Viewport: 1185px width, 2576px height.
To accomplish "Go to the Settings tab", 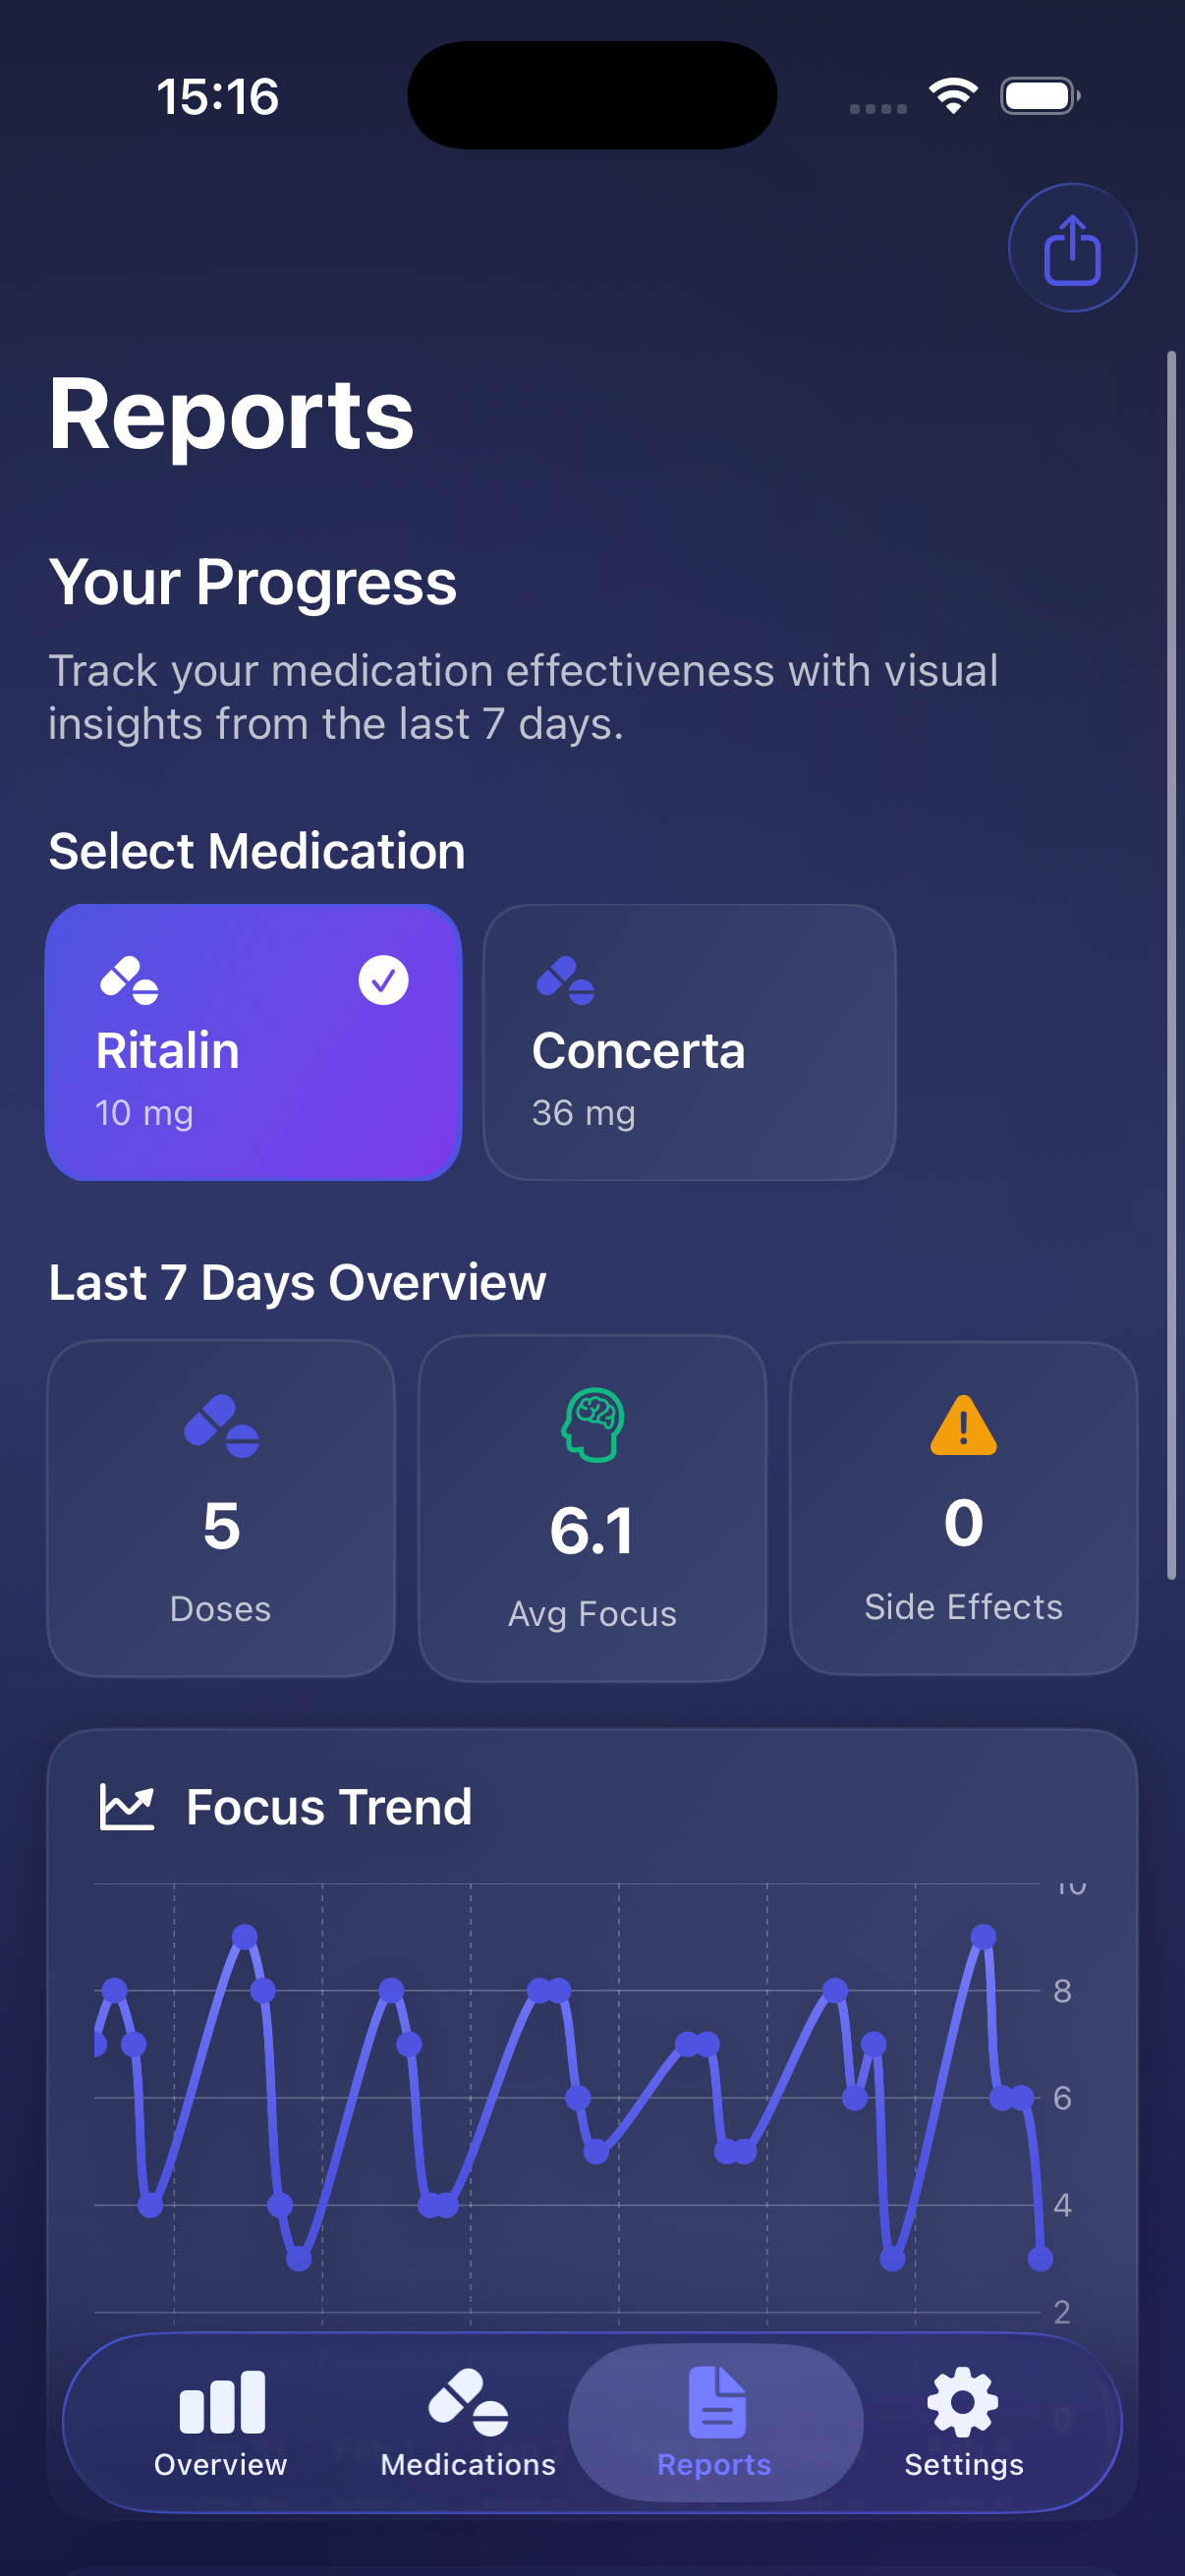I will tap(963, 2423).
